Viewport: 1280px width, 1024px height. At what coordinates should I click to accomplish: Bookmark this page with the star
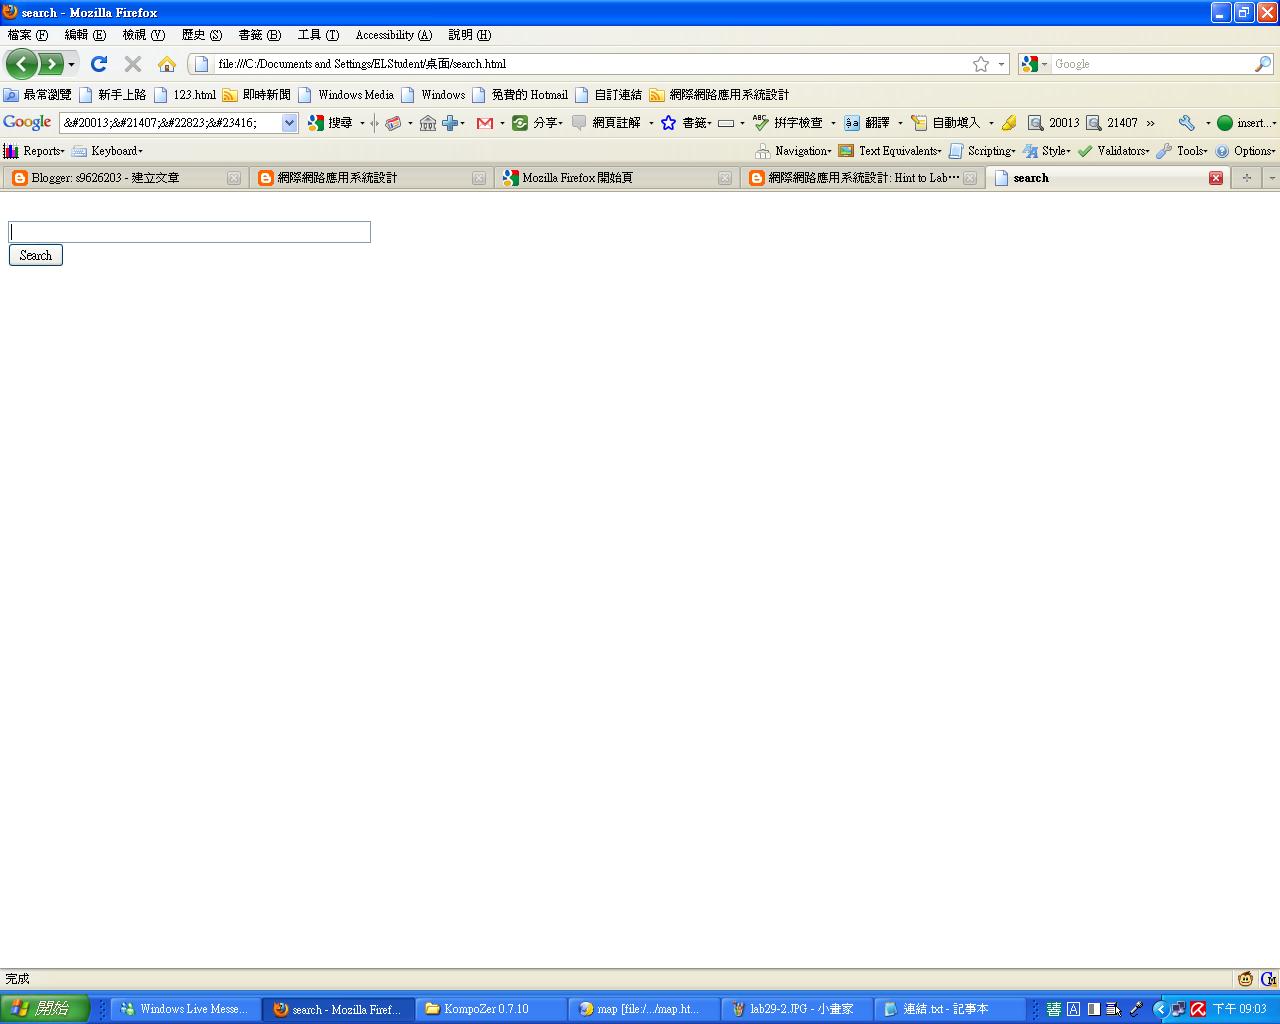[x=981, y=64]
